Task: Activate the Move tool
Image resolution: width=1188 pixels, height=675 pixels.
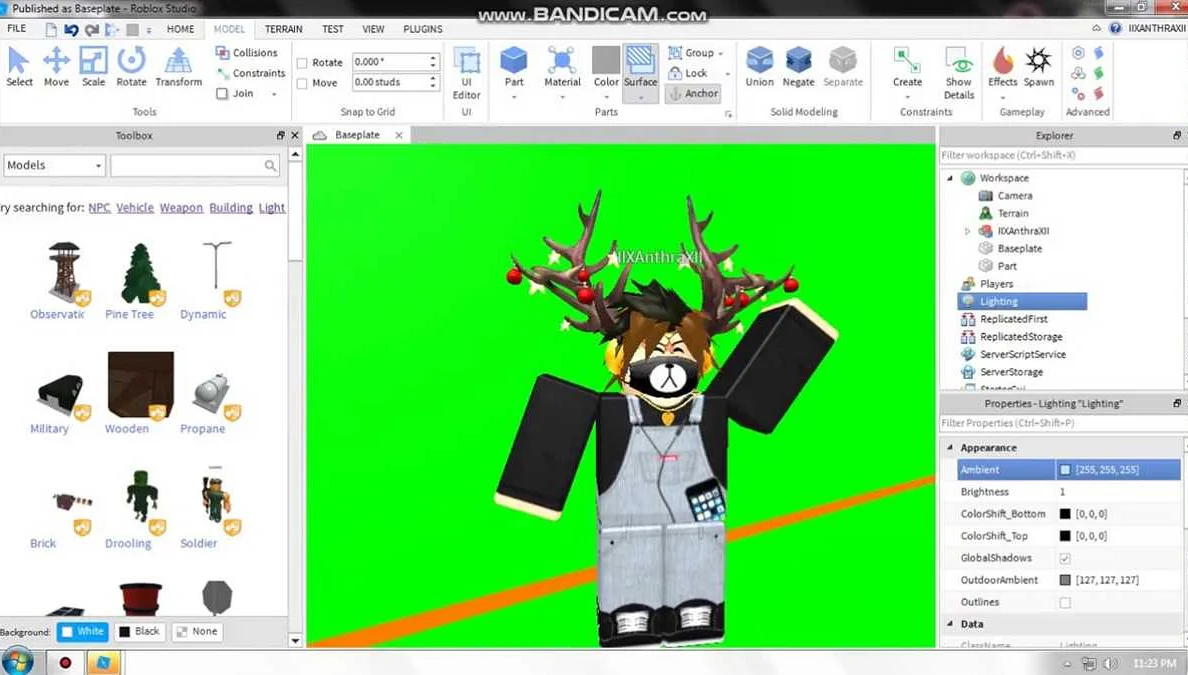Action: pyautogui.click(x=56, y=67)
